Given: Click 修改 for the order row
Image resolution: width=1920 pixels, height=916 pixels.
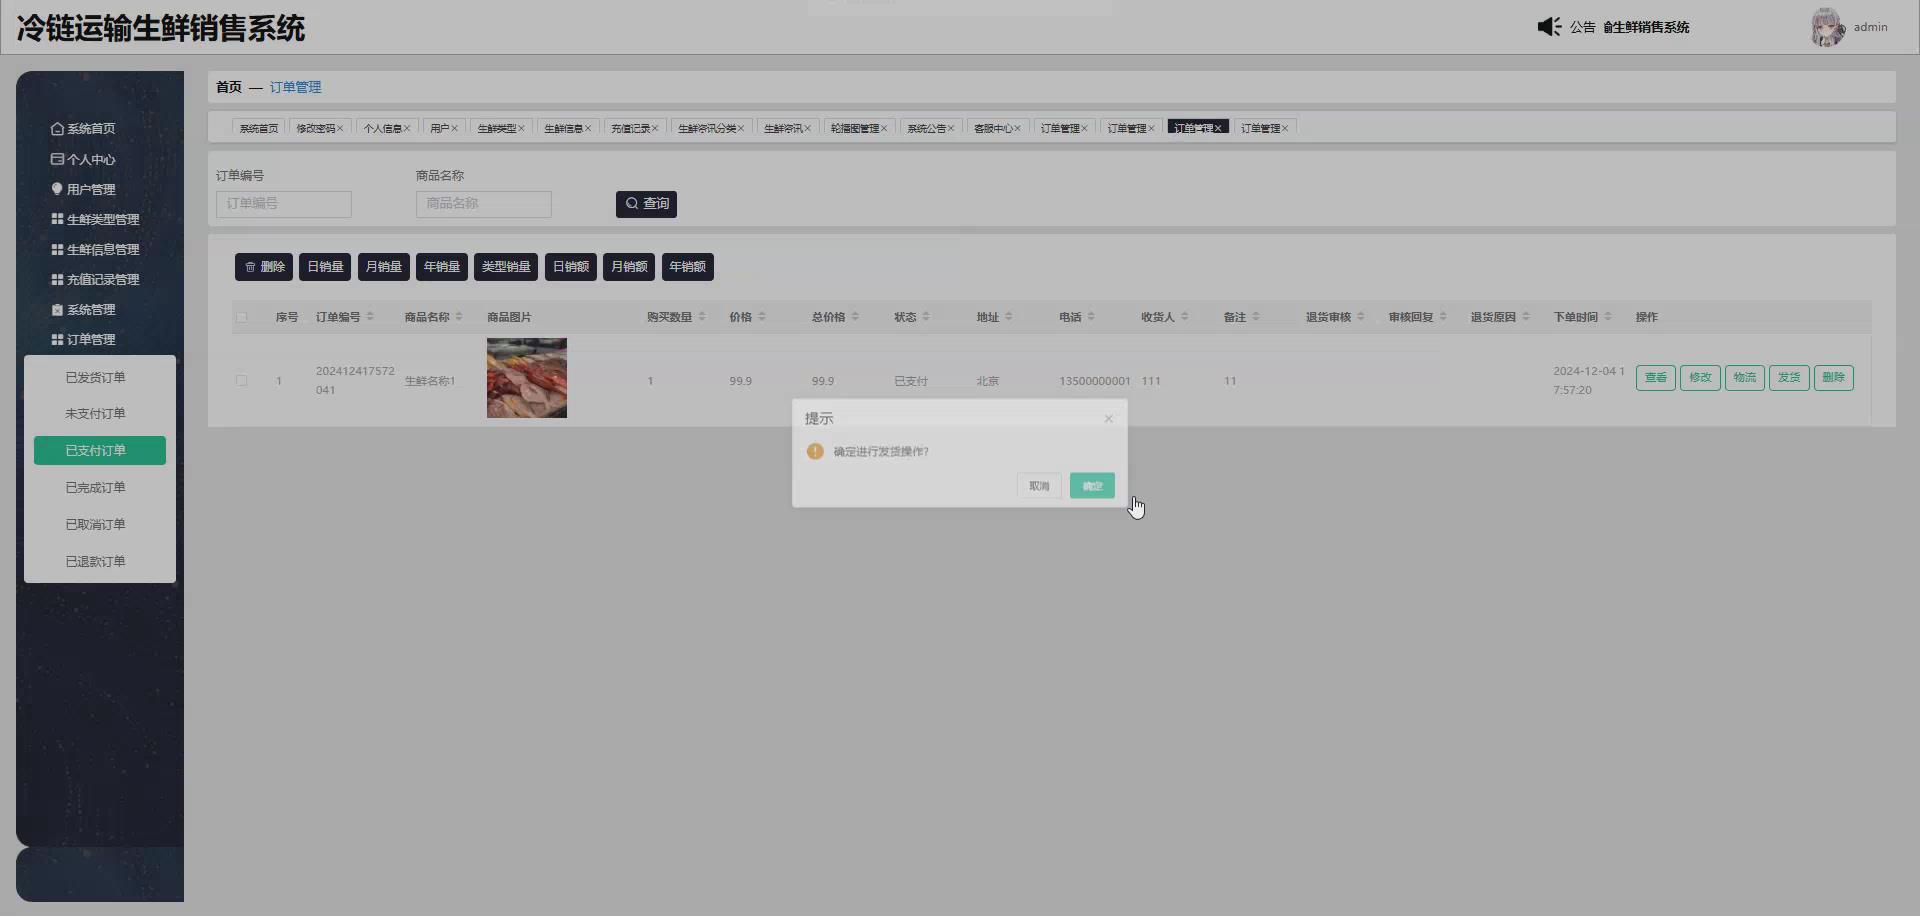Looking at the screenshot, I should [1700, 378].
